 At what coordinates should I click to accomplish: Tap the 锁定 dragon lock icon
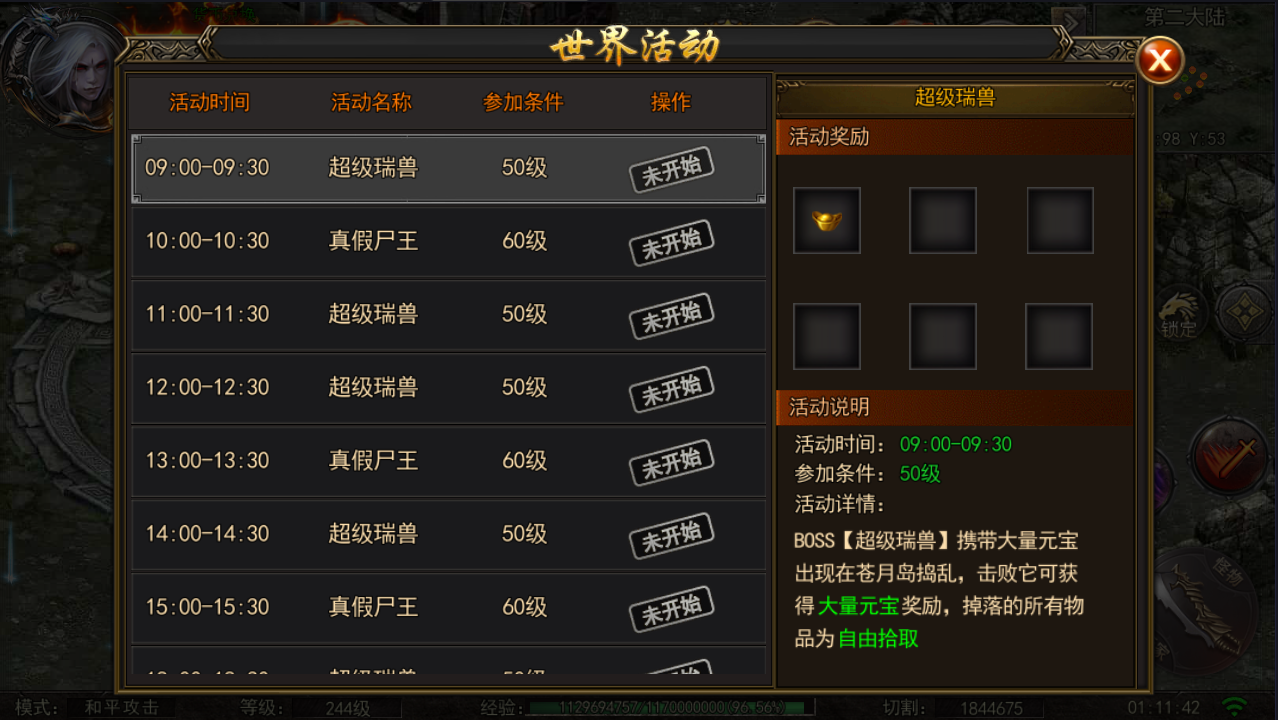click(x=1179, y=313)
